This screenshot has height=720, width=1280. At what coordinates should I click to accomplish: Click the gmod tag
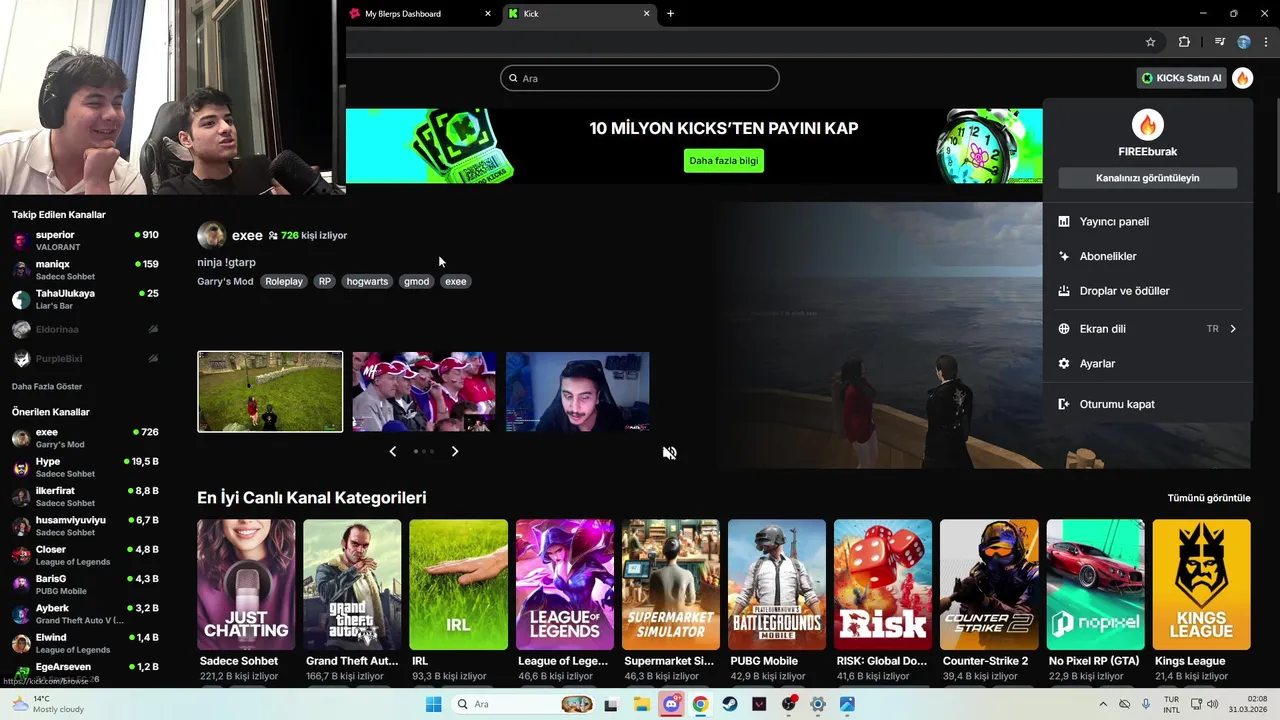(x=417, y=282)
